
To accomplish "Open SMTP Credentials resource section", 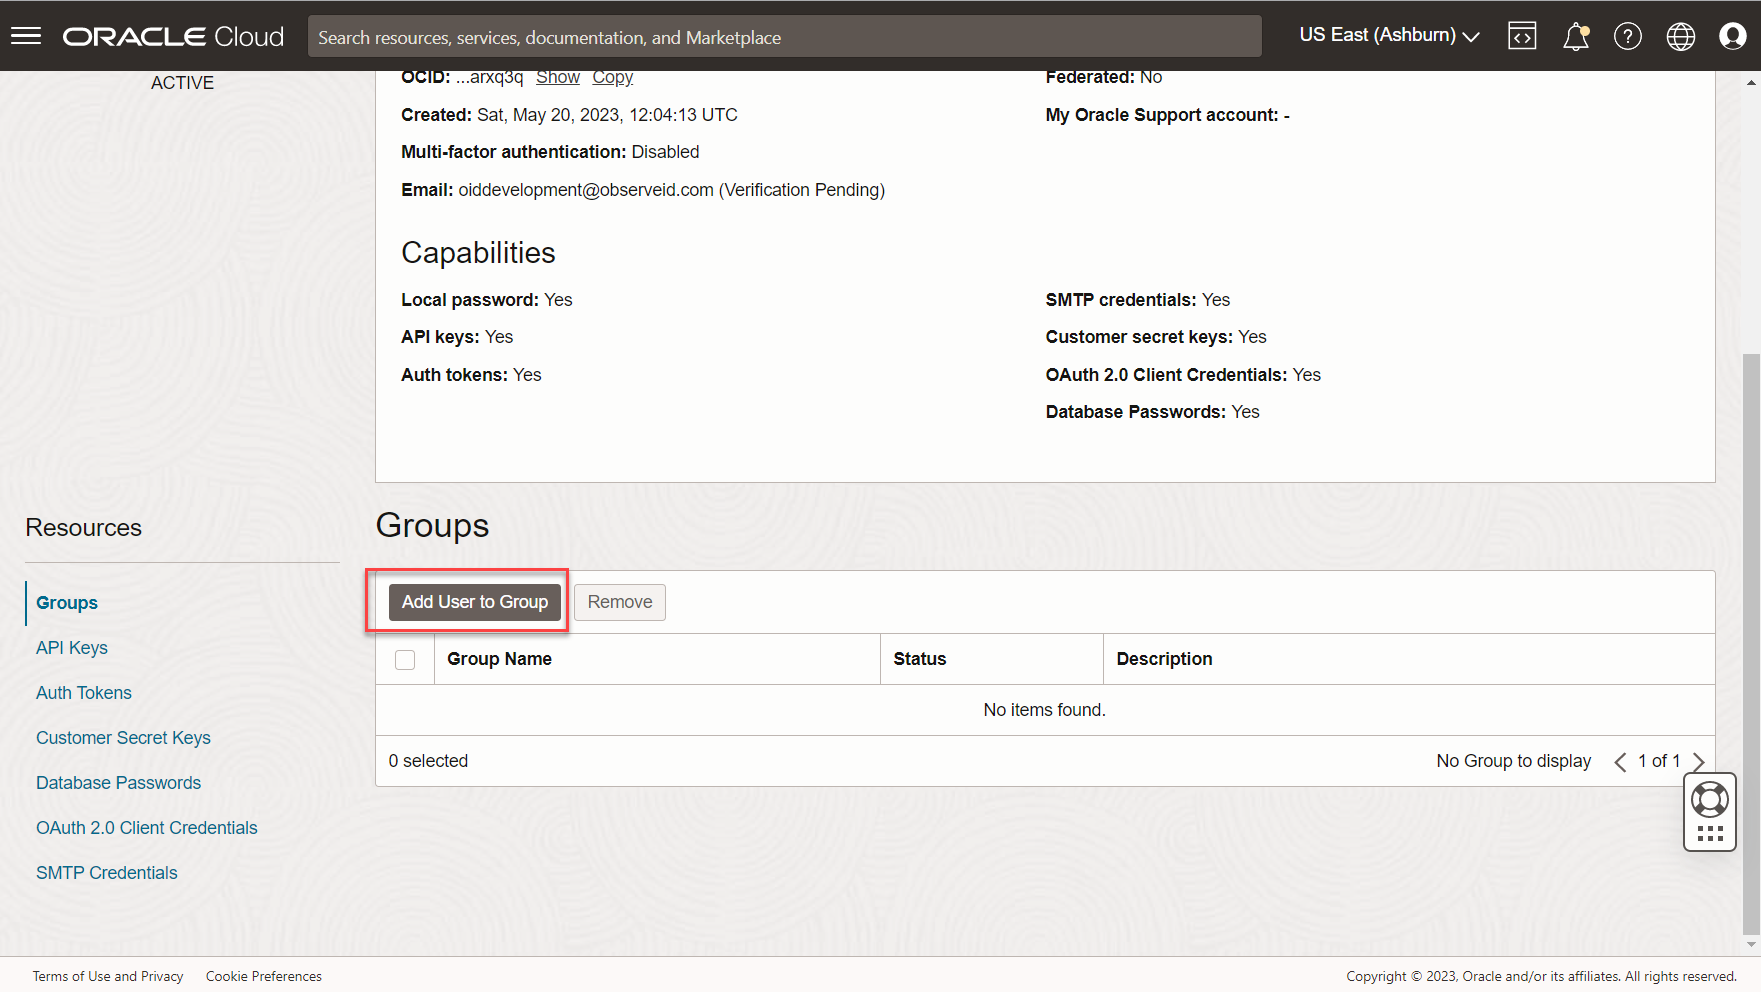I will click(x=107, y=873).
